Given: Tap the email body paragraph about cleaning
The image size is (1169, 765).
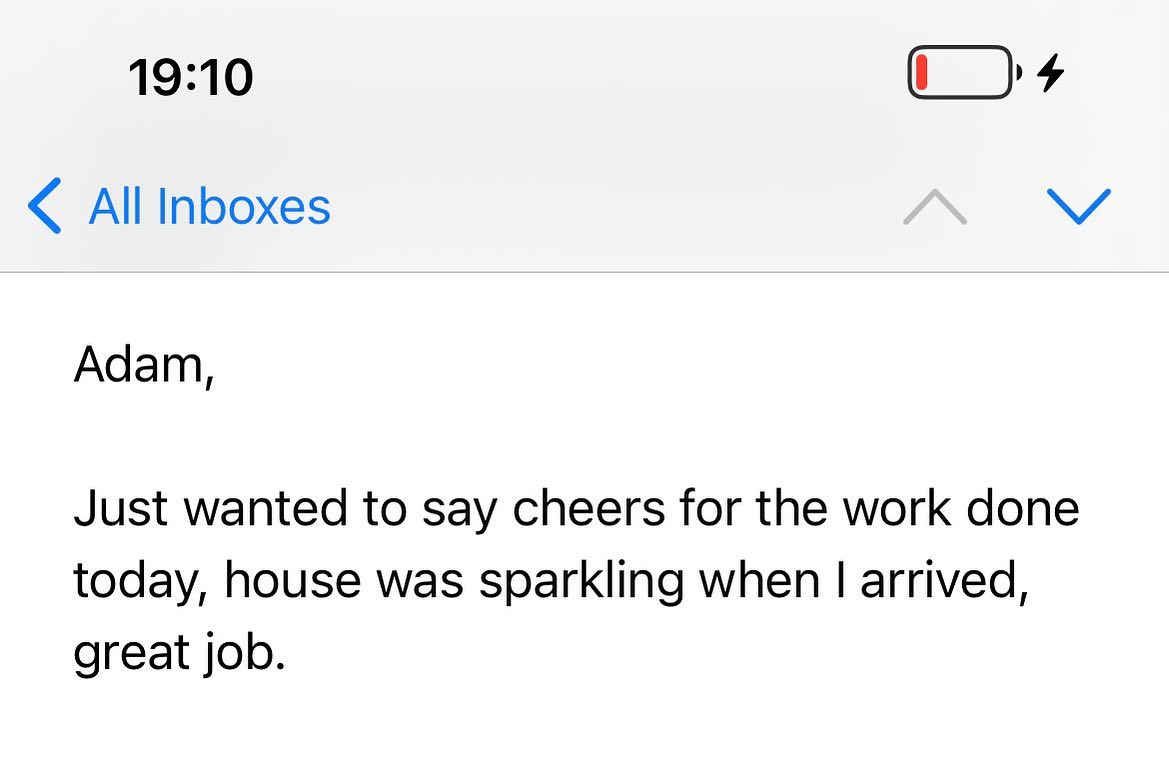Looking at the screenshot, I should (x=575, y=578).
